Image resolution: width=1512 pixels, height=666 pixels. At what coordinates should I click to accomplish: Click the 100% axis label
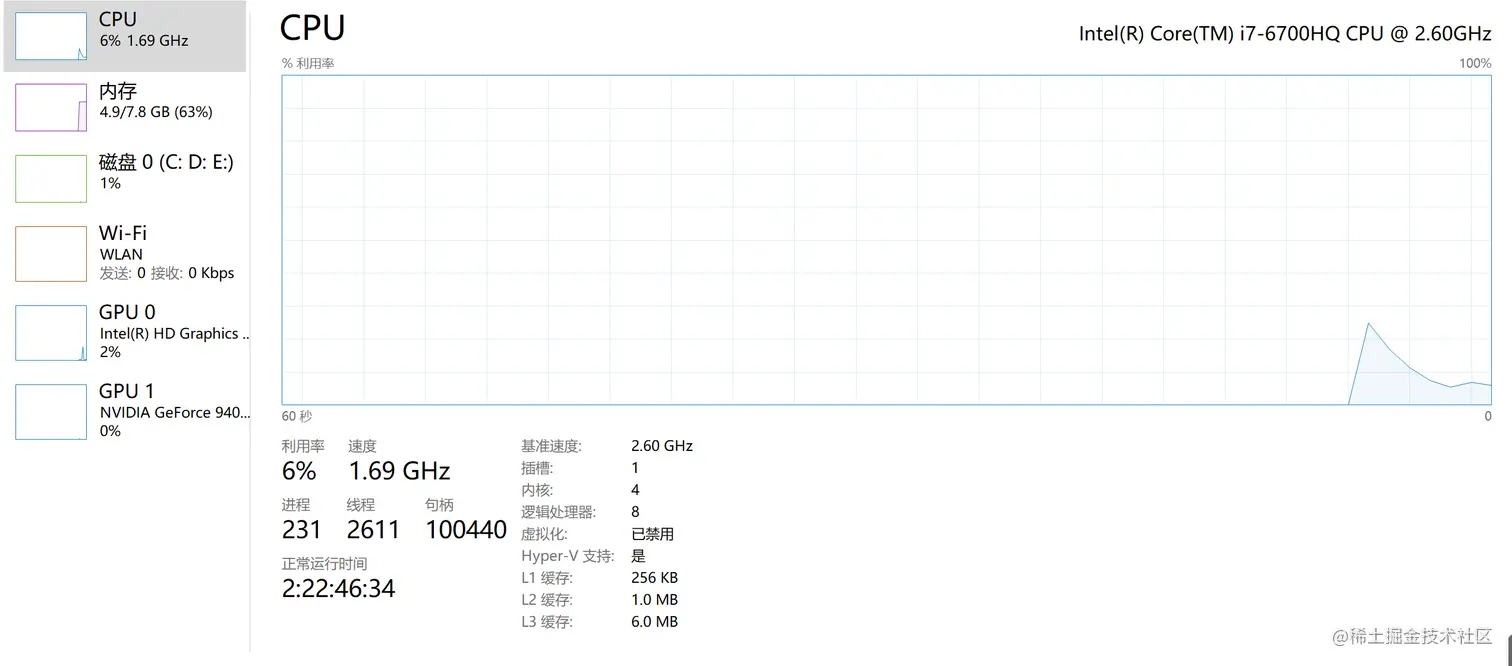coord(1475,63)
